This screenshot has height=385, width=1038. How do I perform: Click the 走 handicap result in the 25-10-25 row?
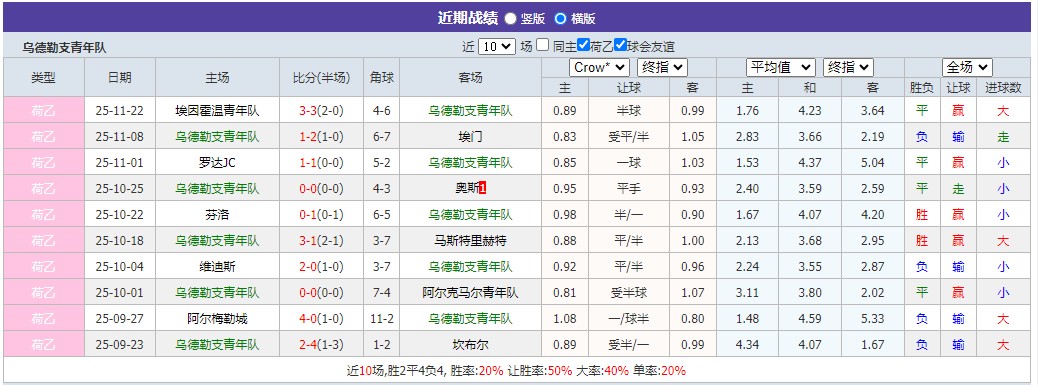click(x=958, y=189)
